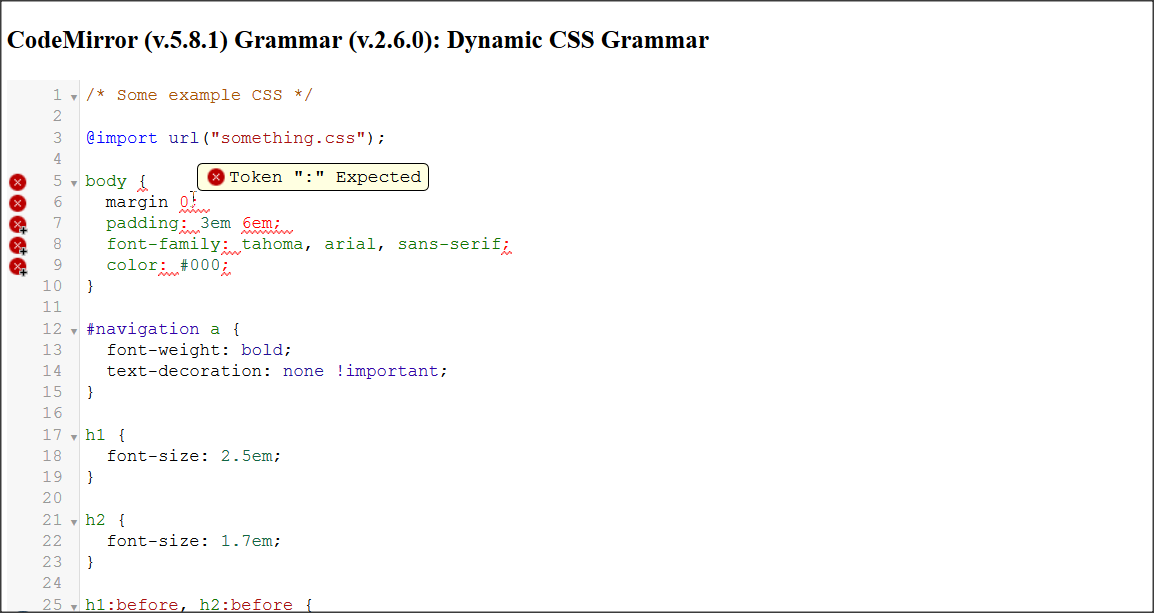Click the multiple-error marker on line 8
Viewport: 1154px width, 613px height.
pyautogui.click(x=18, y=246)
